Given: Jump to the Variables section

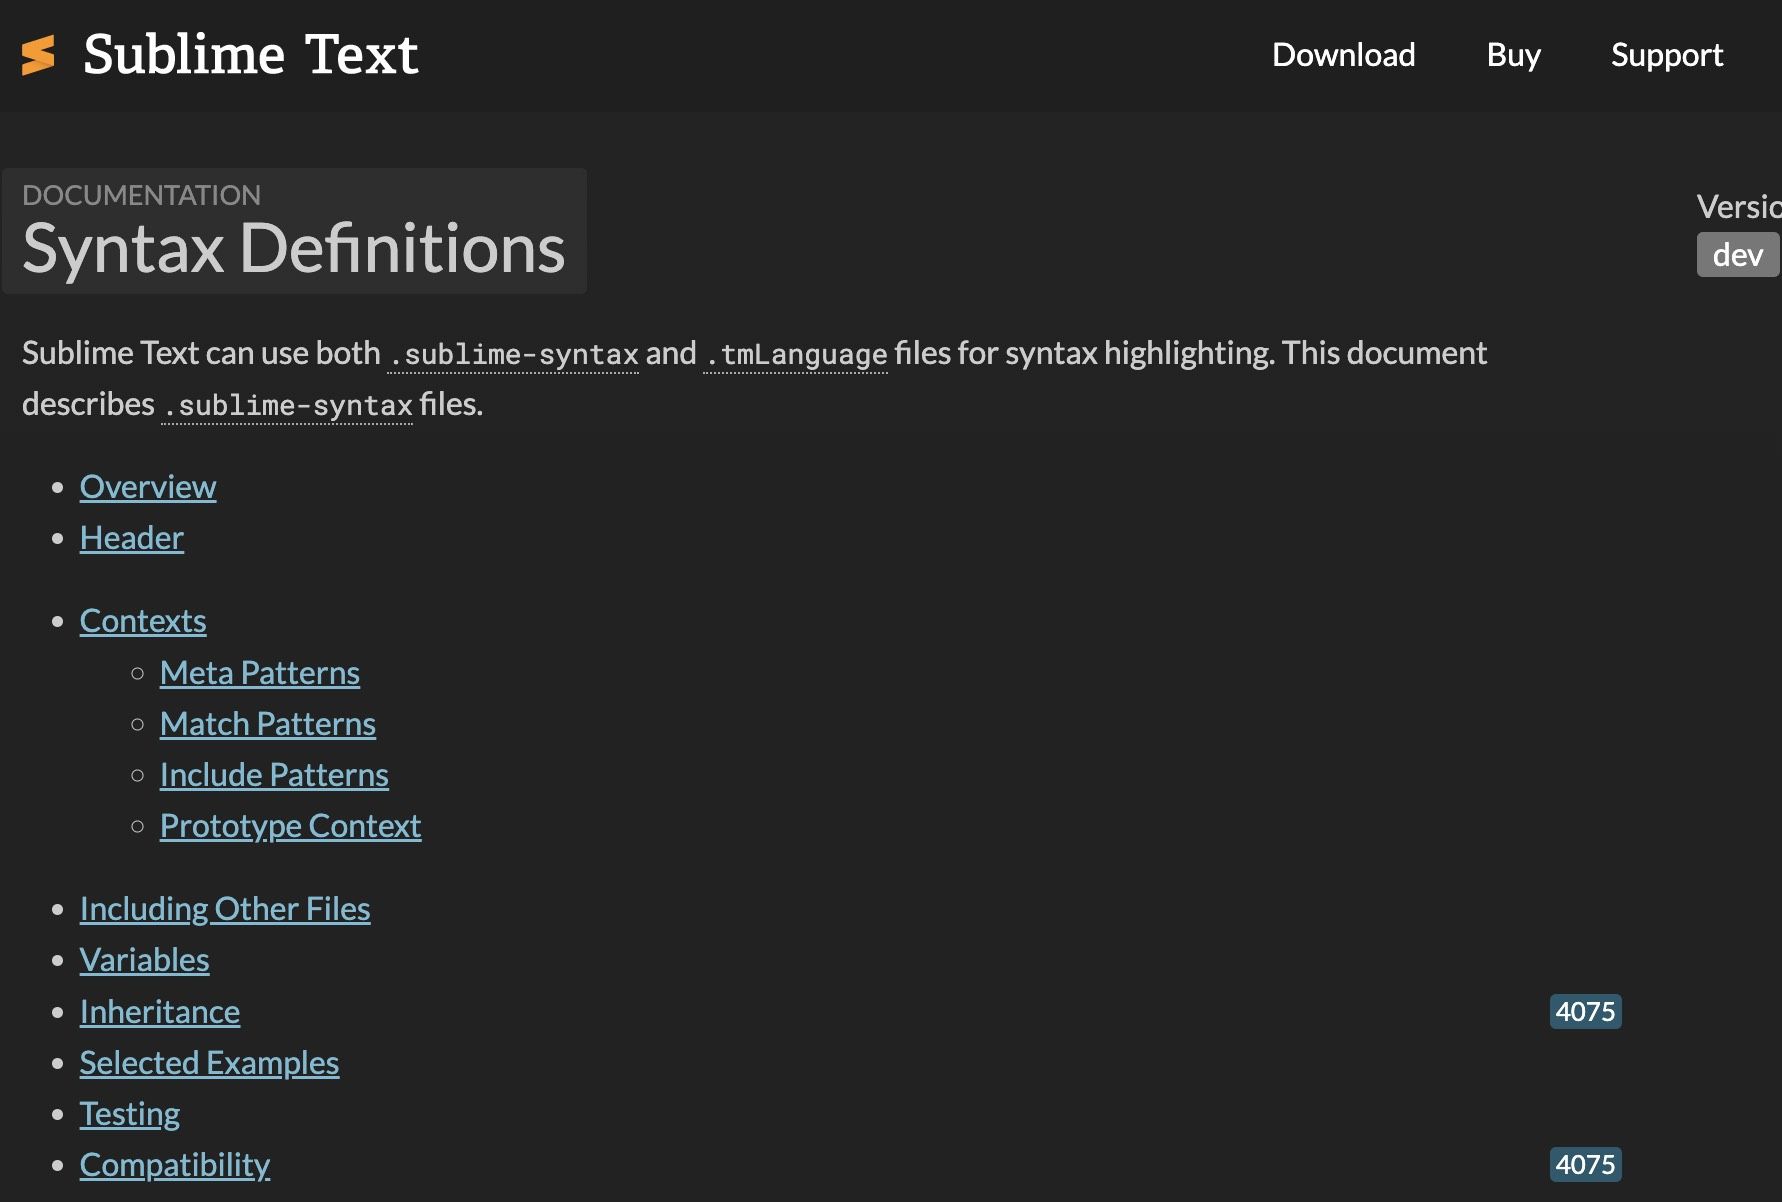Looking at the screenshot, I should pyautogui.click(x=145, y=960).
